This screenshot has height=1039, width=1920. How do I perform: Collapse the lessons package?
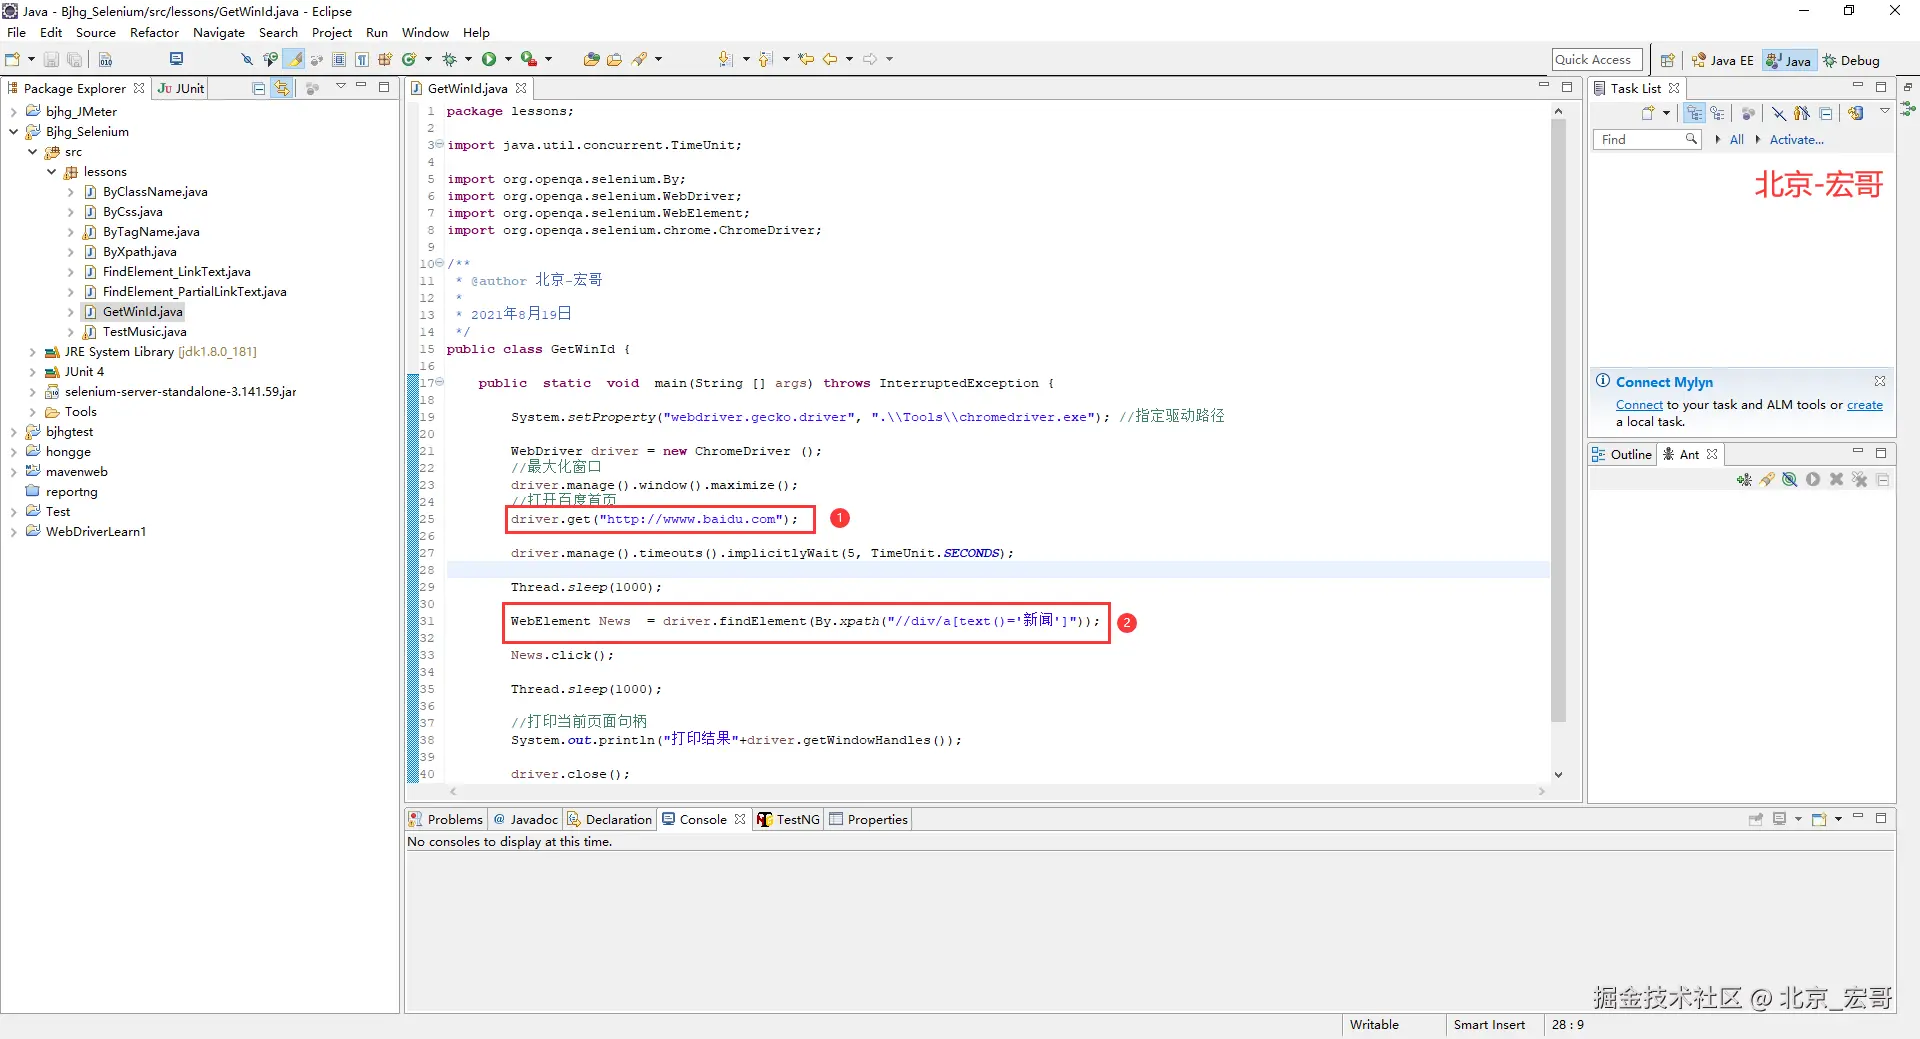click(52, 172)
